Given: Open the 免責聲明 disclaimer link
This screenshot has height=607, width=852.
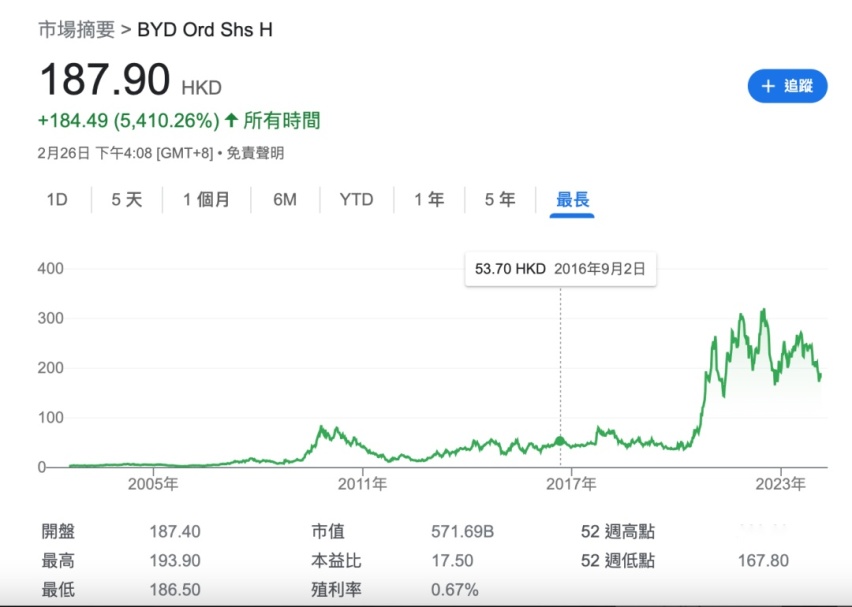Looking at the screenshot, I should point(255,153).
